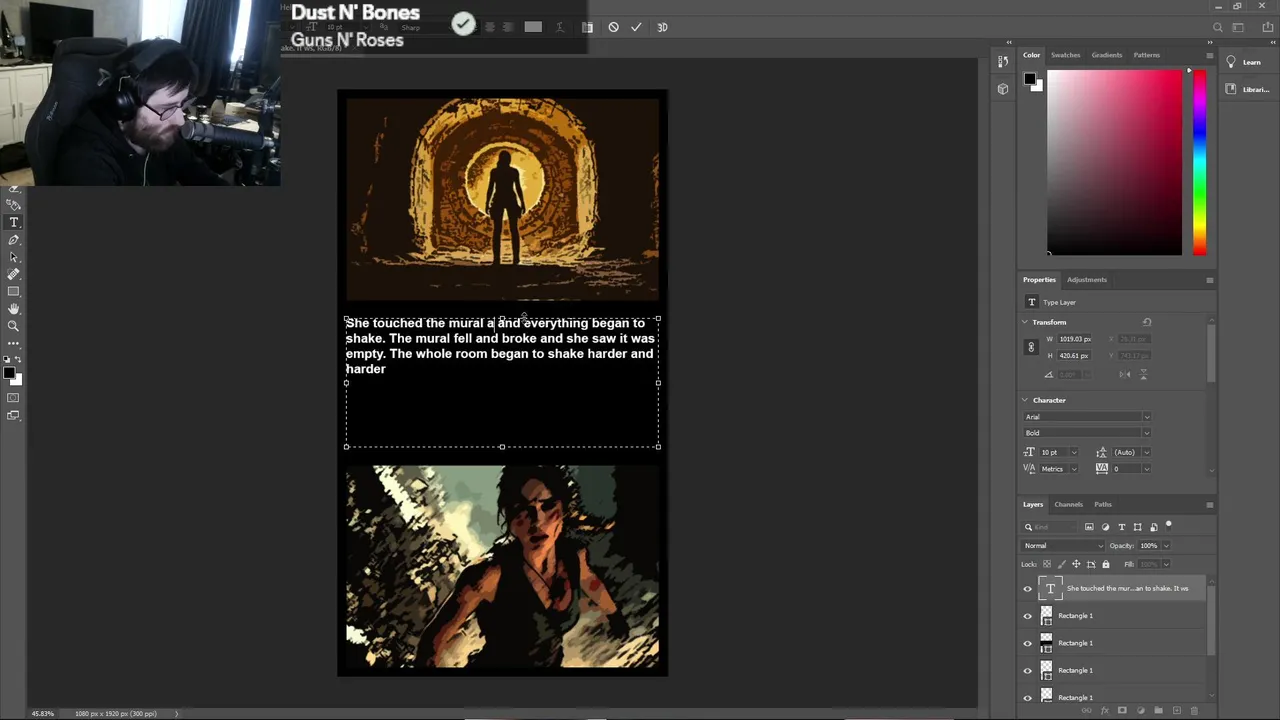1280x720 pixels.
Task: Hide the text layer 'She touched the mur...'
Action: 1027,589
